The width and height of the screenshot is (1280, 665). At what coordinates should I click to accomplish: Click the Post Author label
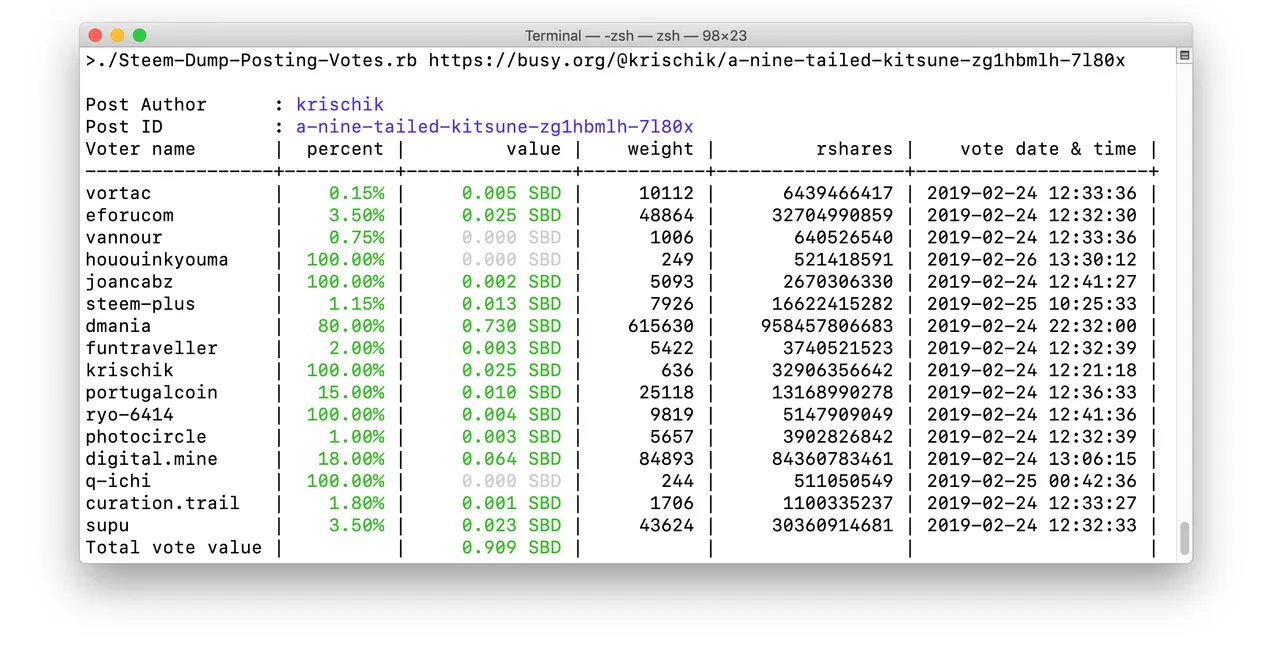coord(146,105)
